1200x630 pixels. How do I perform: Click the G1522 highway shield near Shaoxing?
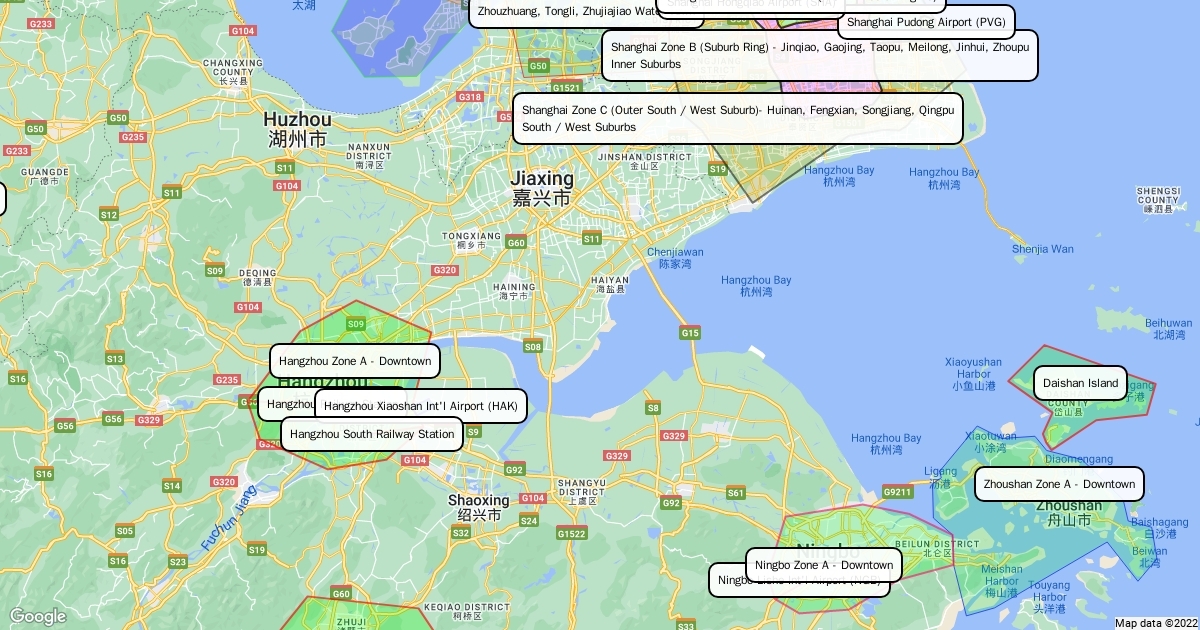tap(571, 534)
